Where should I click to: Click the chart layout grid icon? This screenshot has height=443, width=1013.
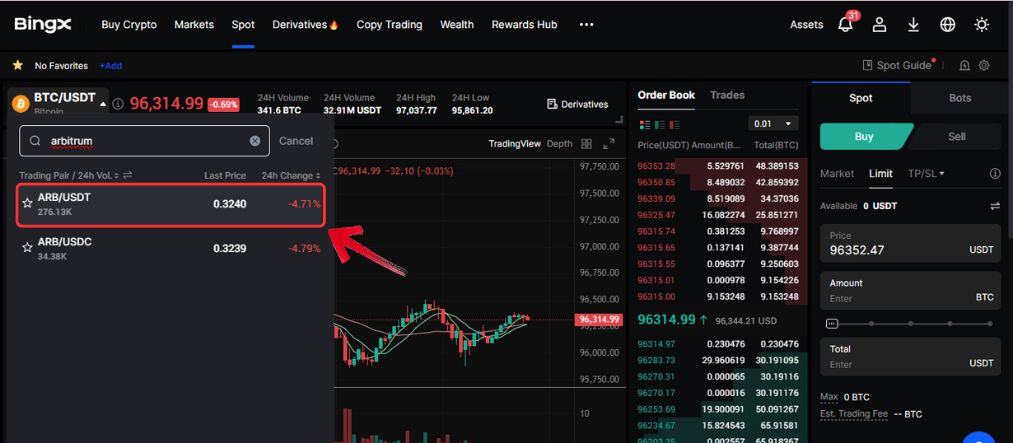[x=587, y=144]
